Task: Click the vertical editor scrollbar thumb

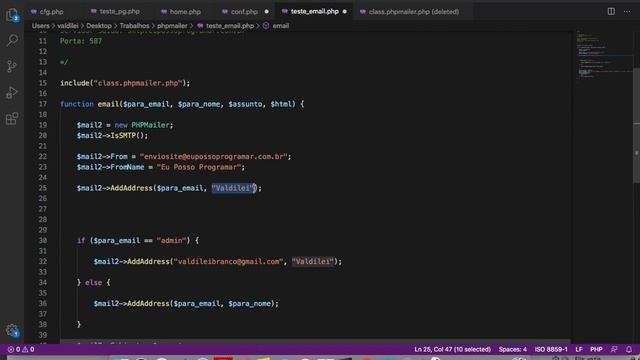Action: [x=636, y=124]
